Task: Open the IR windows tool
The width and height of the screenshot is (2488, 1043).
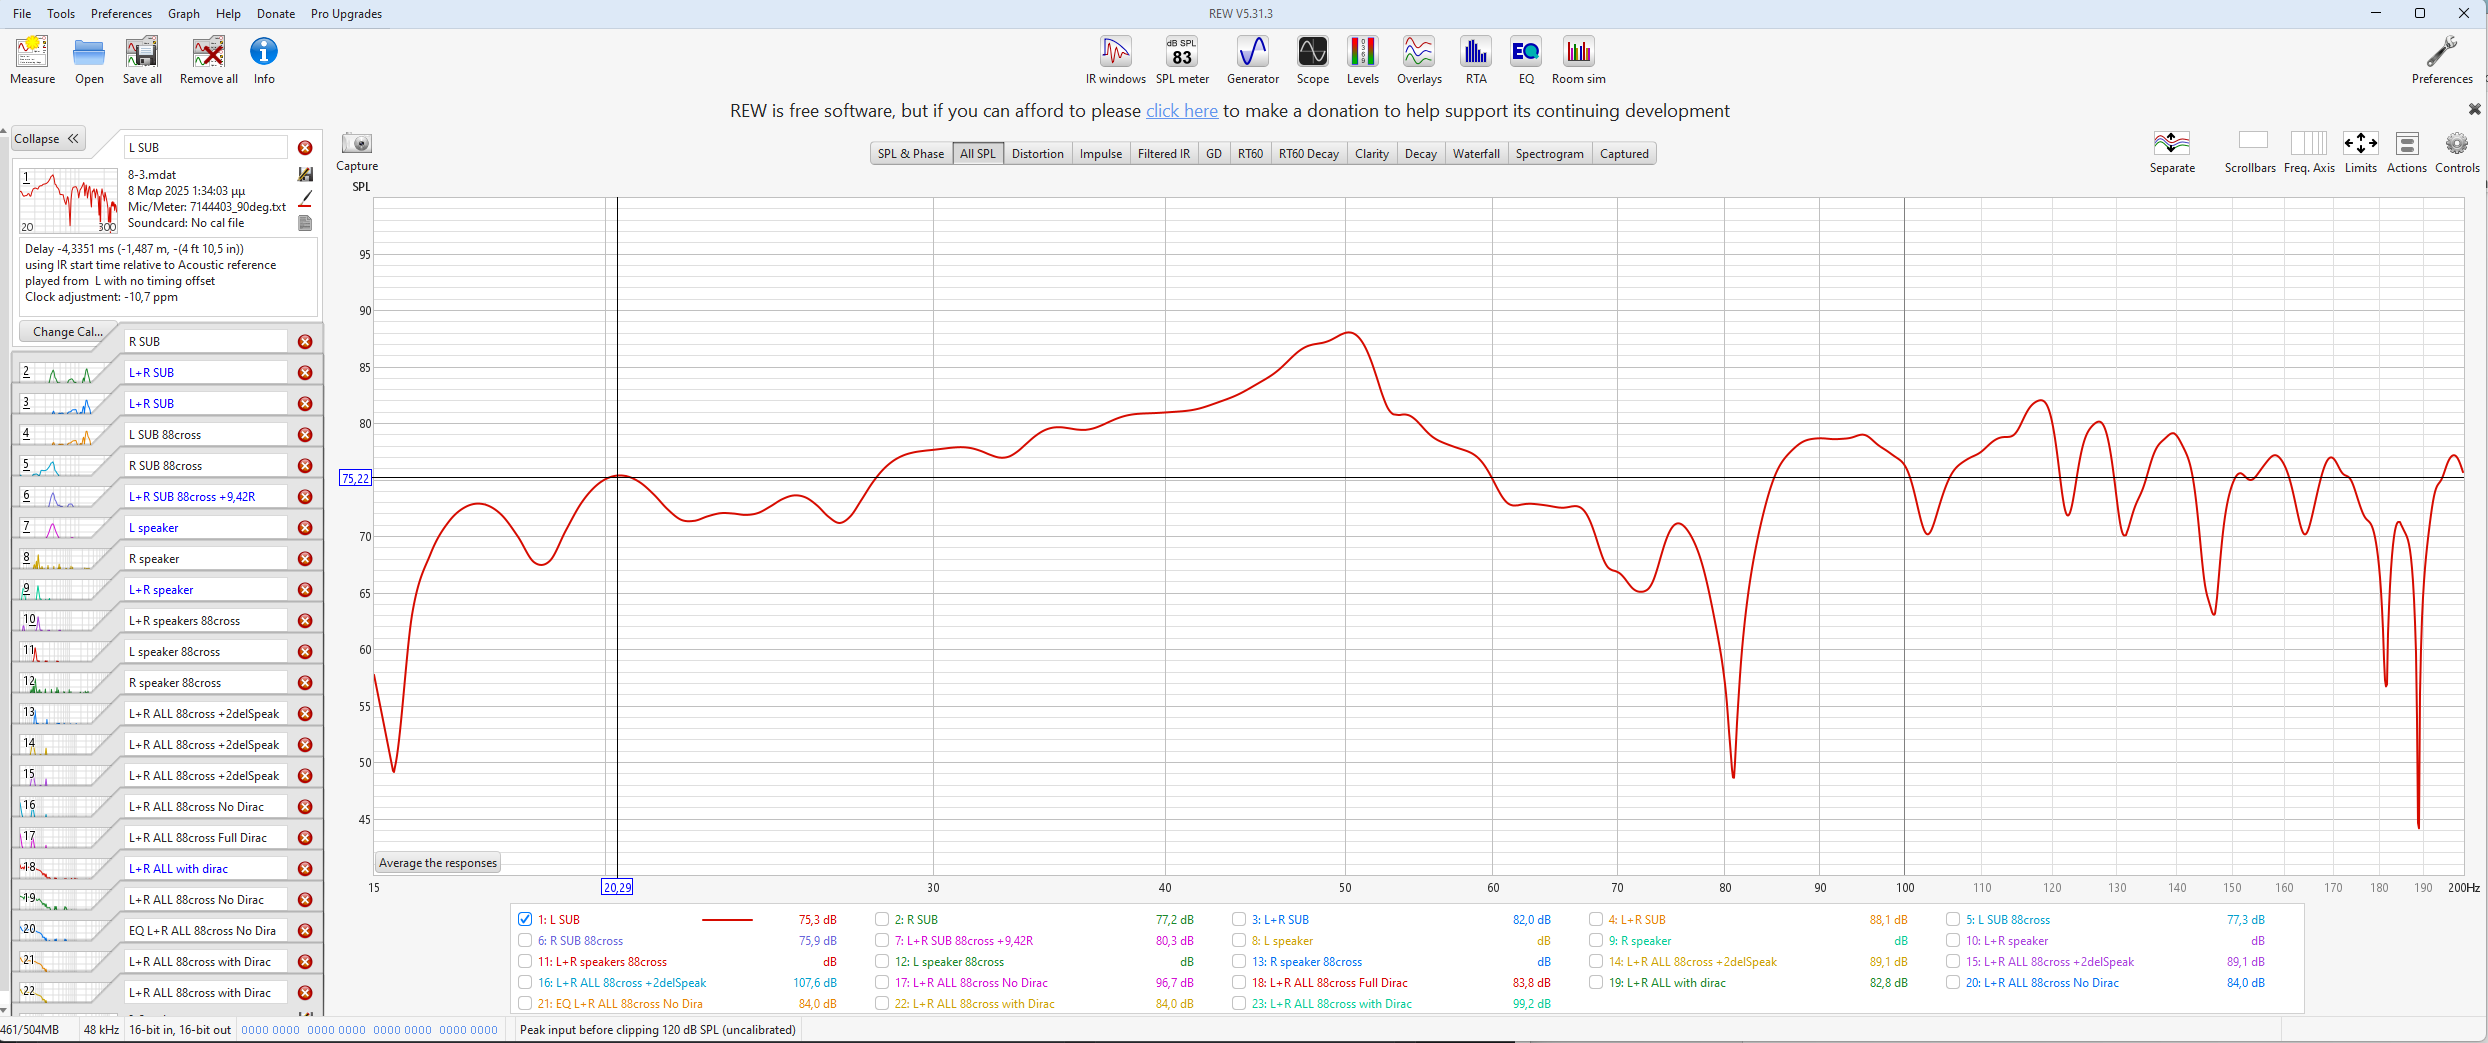Action: 1115,60
